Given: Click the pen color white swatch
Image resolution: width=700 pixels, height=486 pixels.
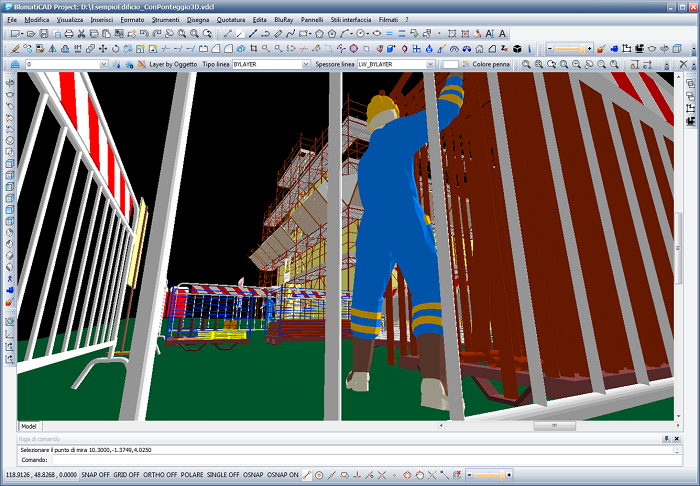Looking at the screenshot, I should [451, 64].
